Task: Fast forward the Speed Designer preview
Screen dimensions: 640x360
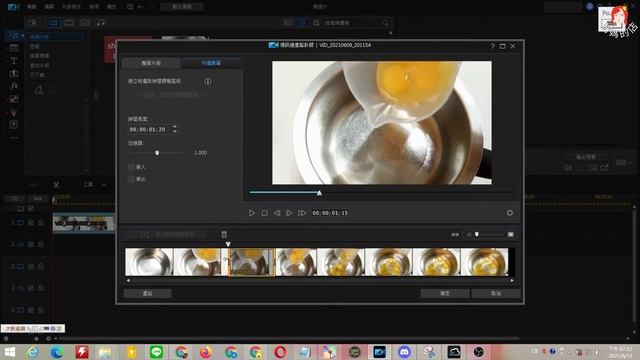Action: pos(302,213)
